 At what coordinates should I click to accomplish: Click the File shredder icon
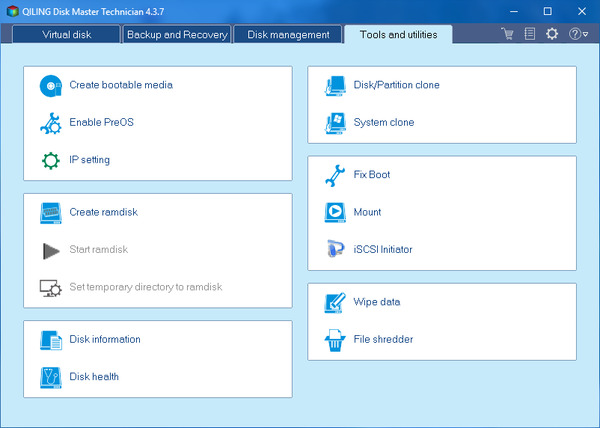pyautogui.click(x=335, y=340)
